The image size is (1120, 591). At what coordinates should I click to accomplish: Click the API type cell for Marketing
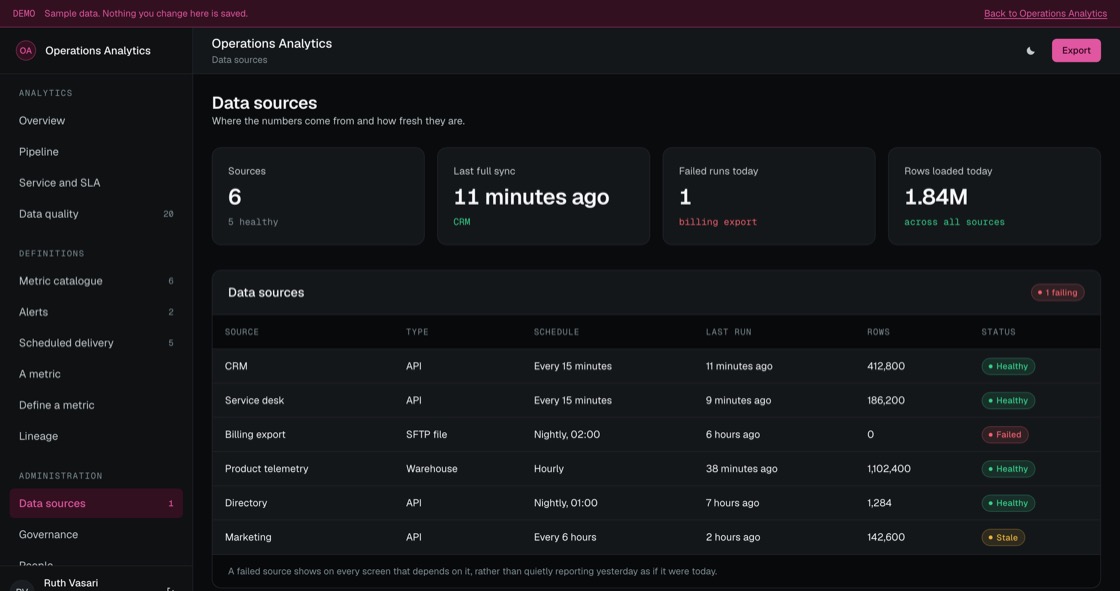click(414, 537)
